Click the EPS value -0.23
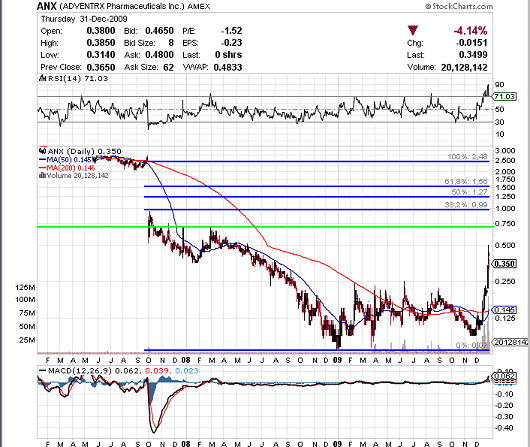530x447 pixels. pyautogui.click(x=232, y=43)
